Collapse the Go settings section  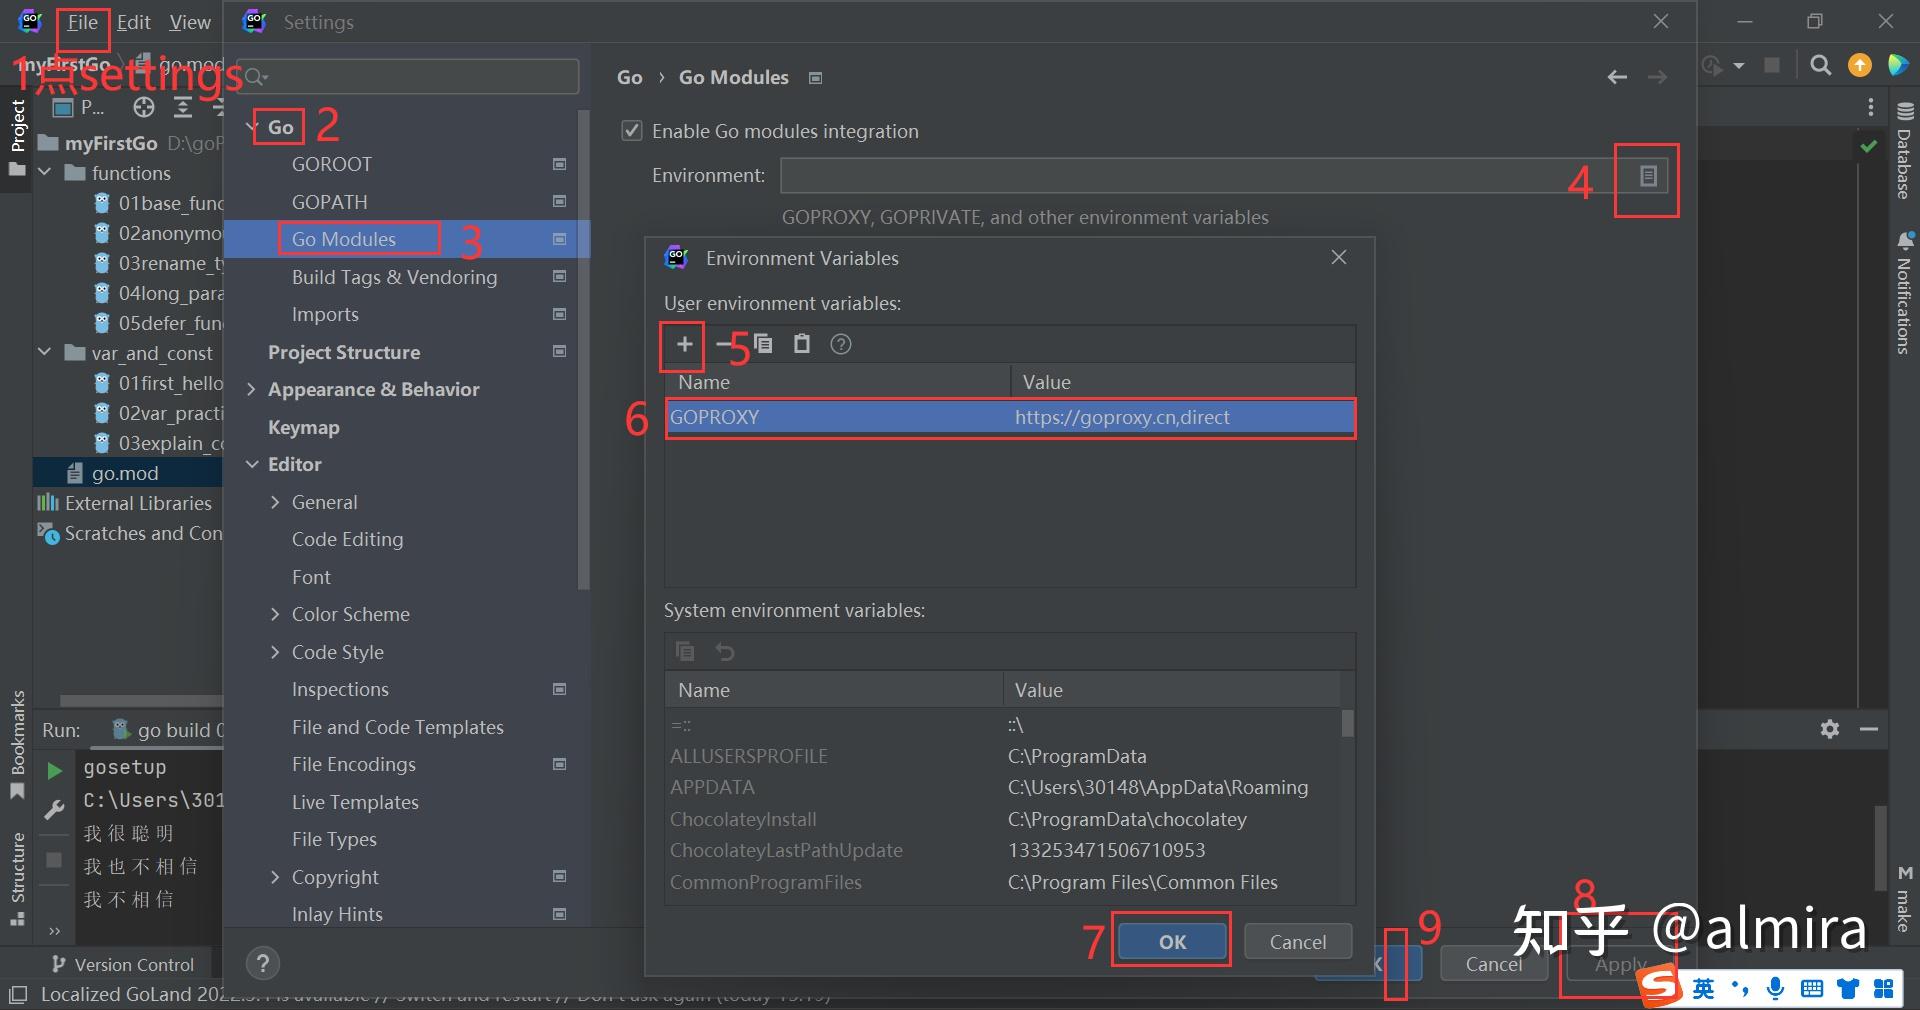tap(251, 127)
